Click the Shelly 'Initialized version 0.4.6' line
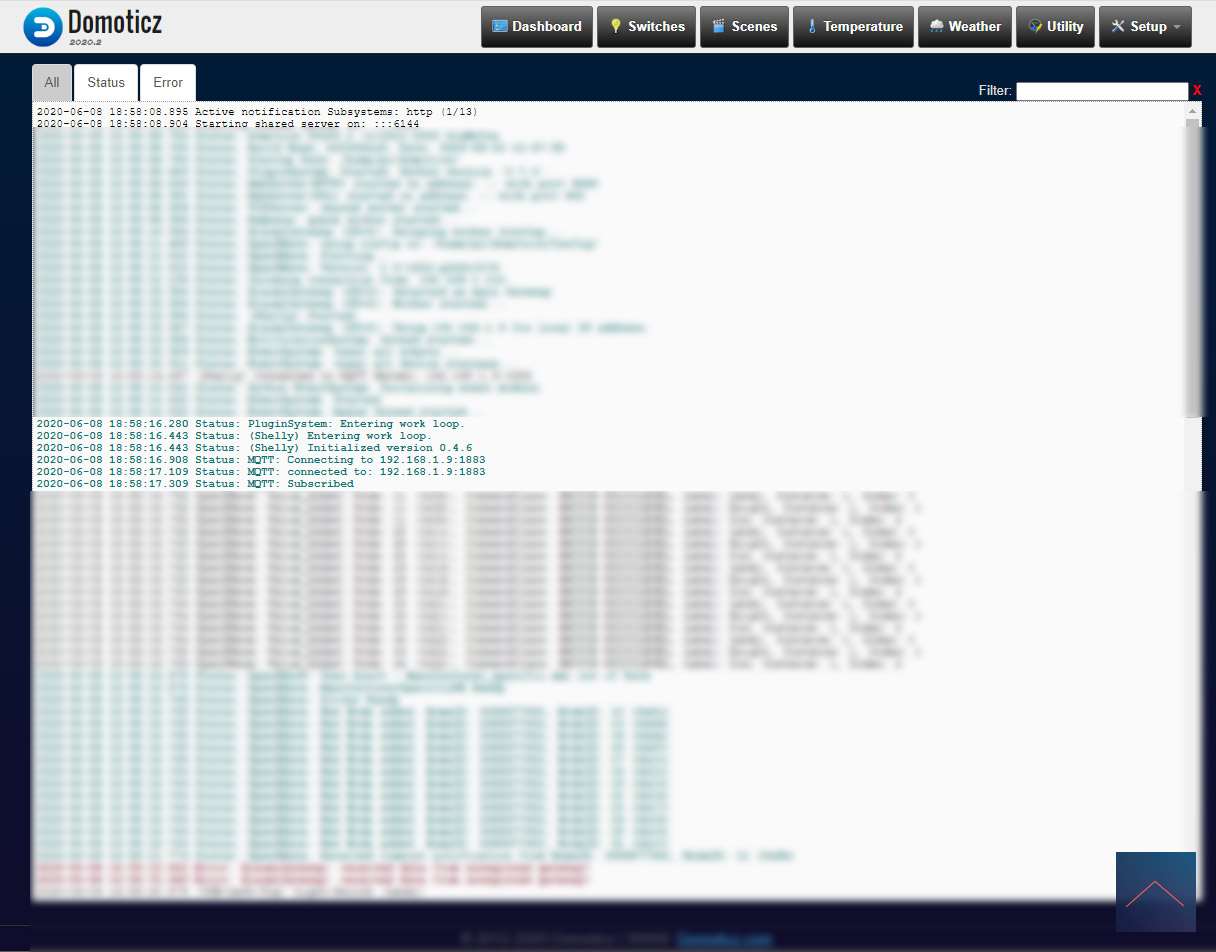1216x952 pixels. tap(254, 448)
